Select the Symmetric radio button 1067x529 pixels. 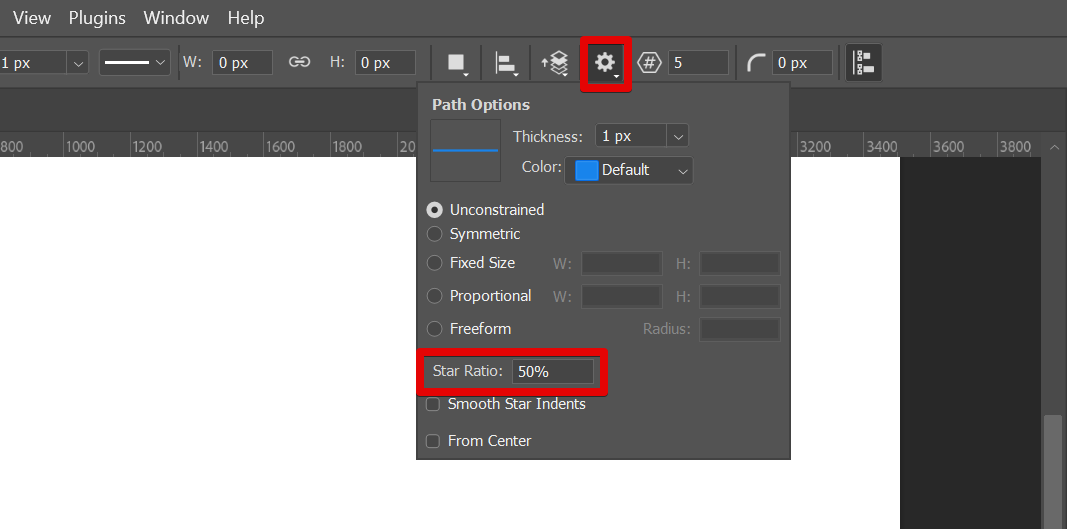(x=435, y=234)
